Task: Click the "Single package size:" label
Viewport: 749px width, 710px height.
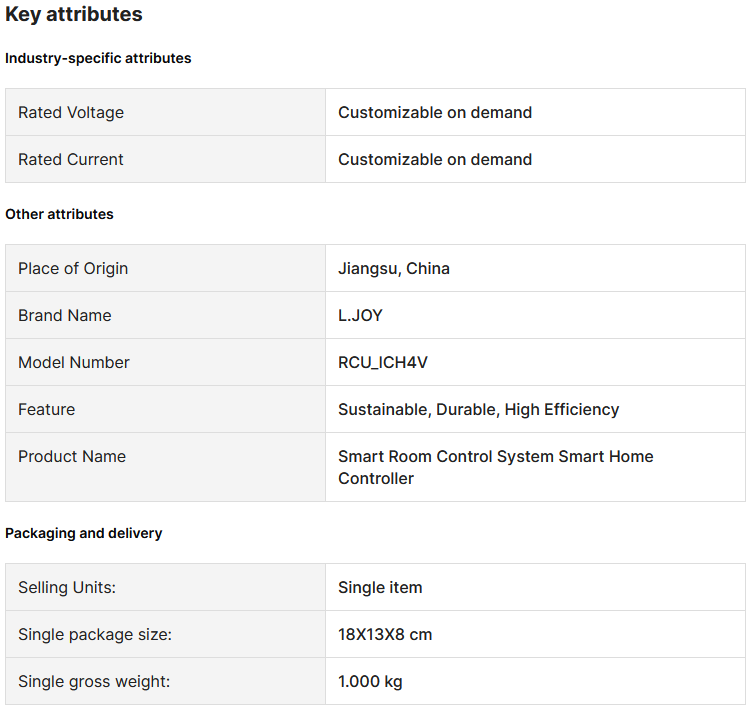Action: (x=95, y=635)
